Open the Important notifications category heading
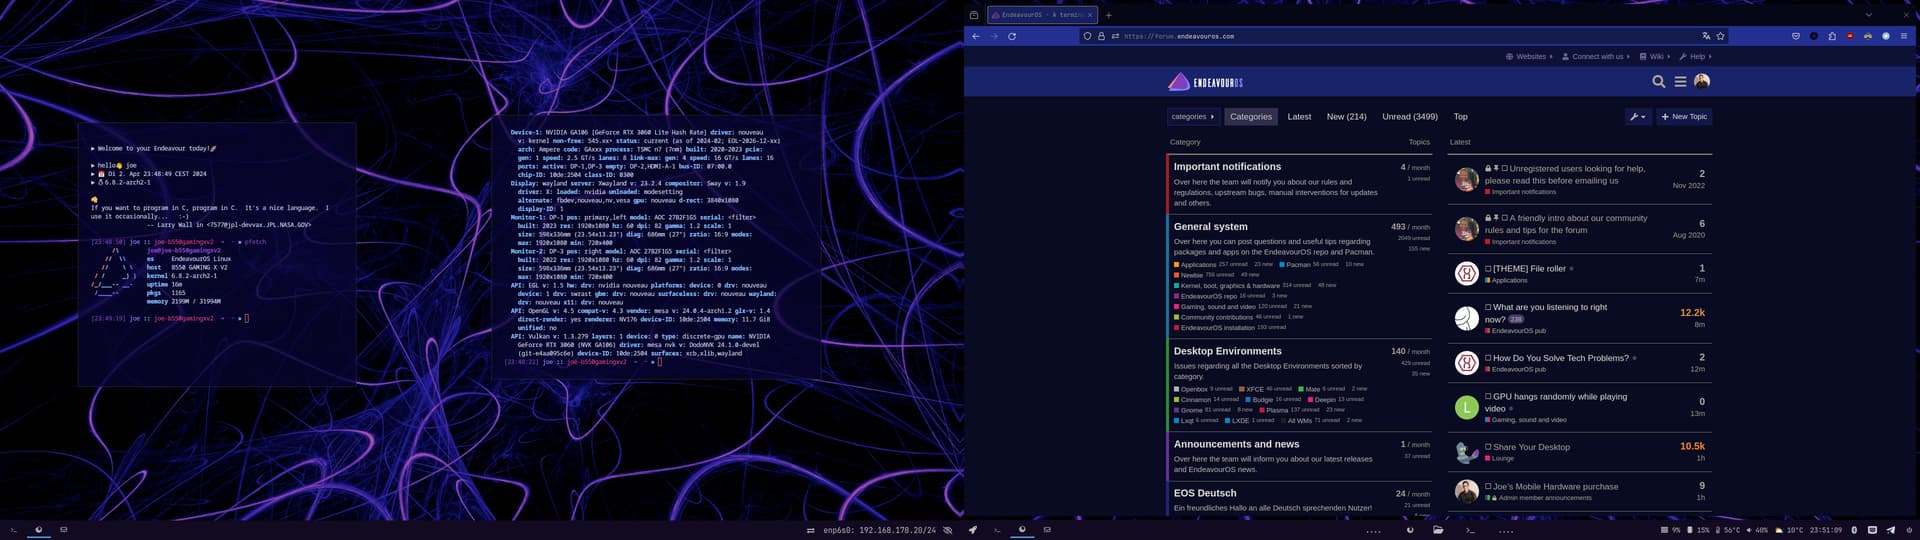1920x540 pixels. (x=1227, y=167)
